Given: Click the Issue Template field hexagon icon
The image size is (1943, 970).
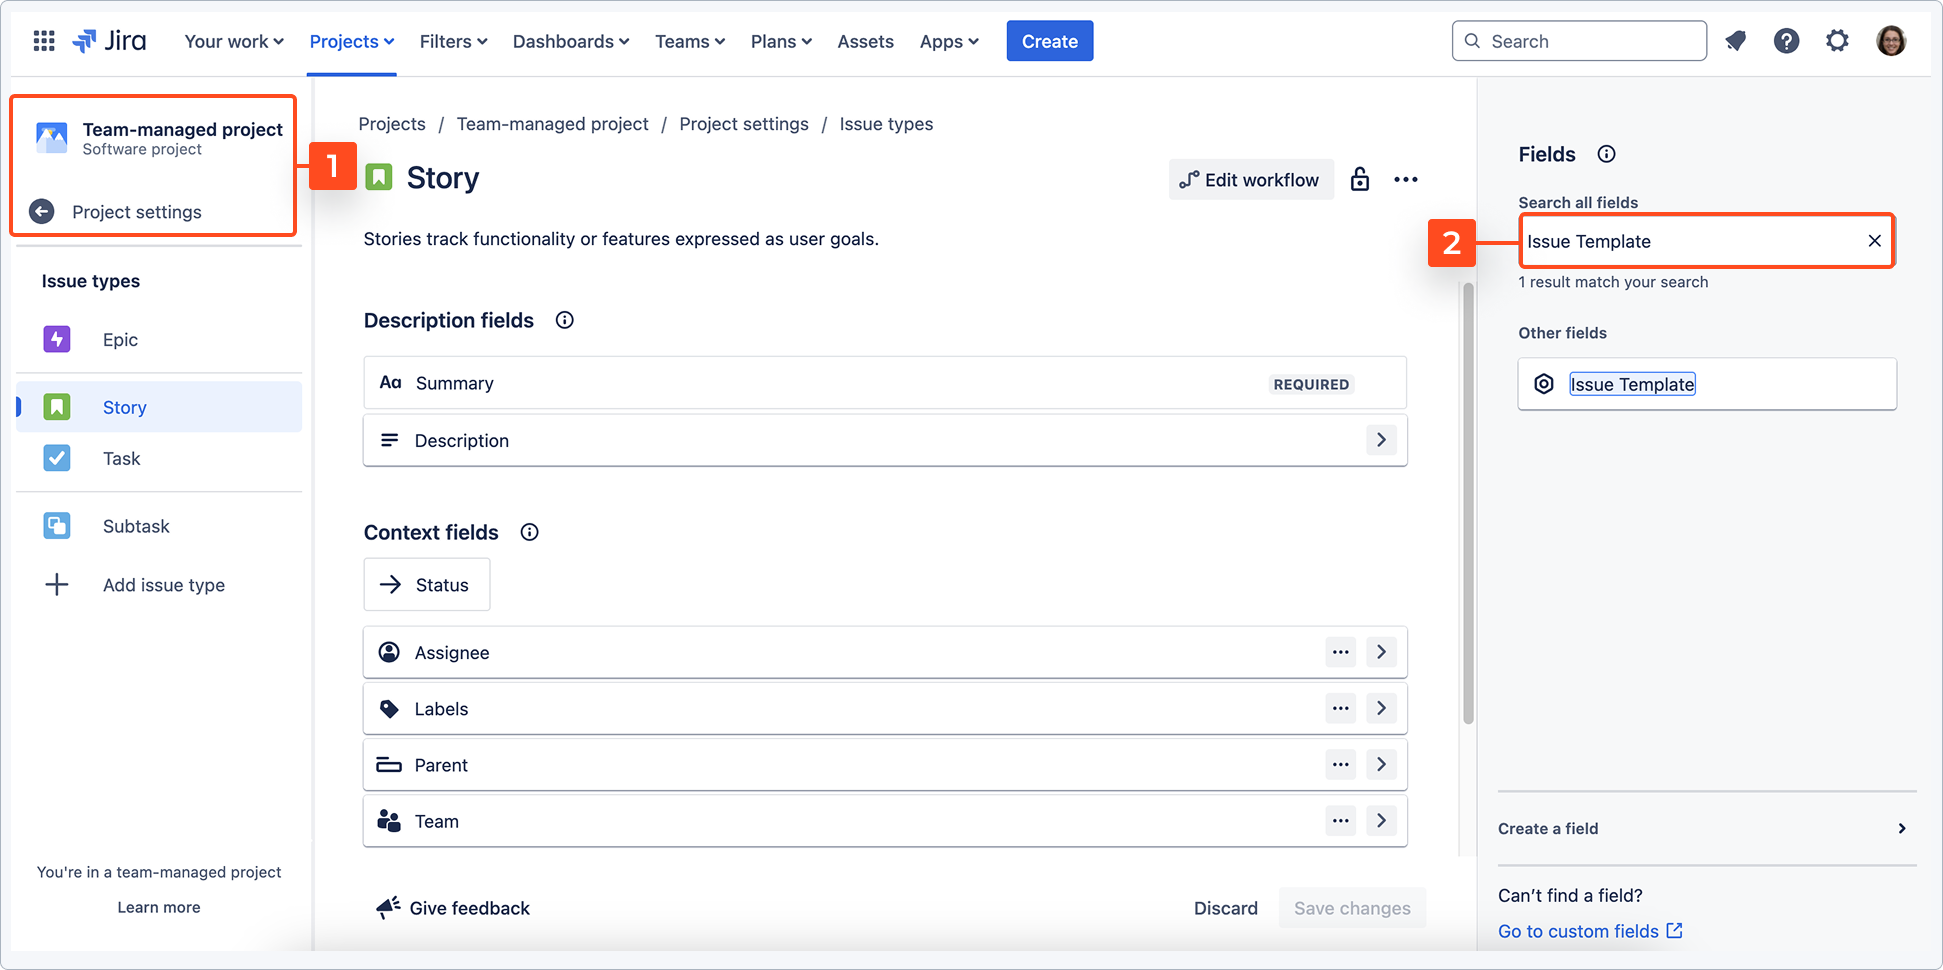Looking at the screenshot, I should click(1544, 384).
